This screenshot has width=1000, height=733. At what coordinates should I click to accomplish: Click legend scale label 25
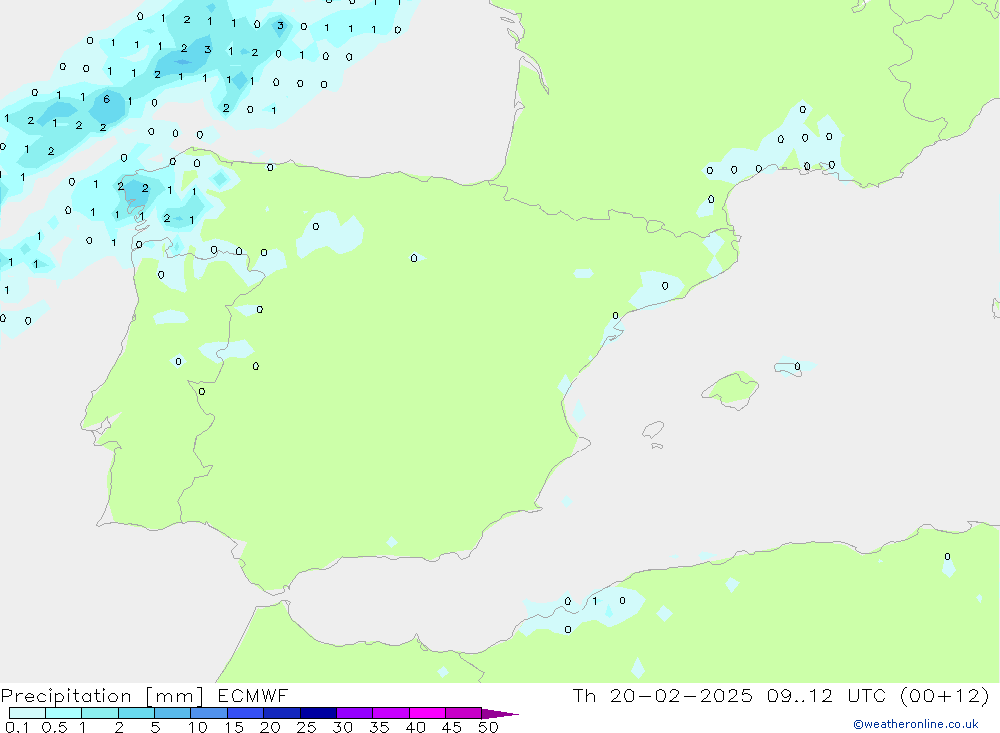(306, 727)
